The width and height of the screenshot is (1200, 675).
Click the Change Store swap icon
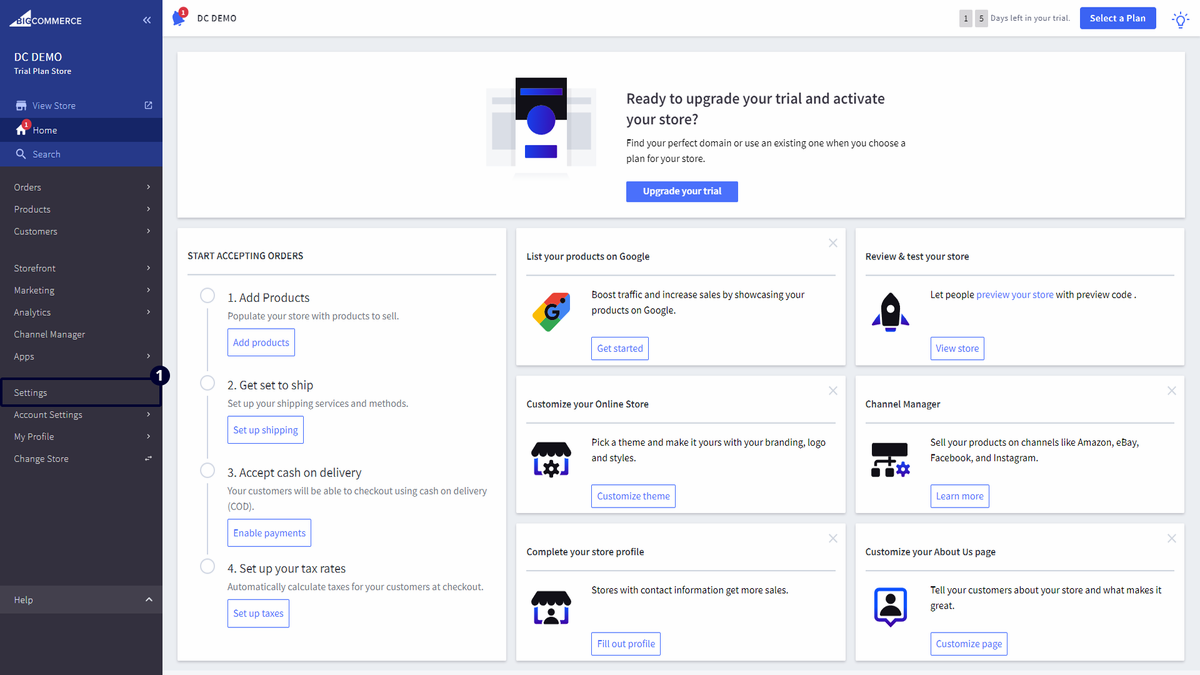point(148,459)
